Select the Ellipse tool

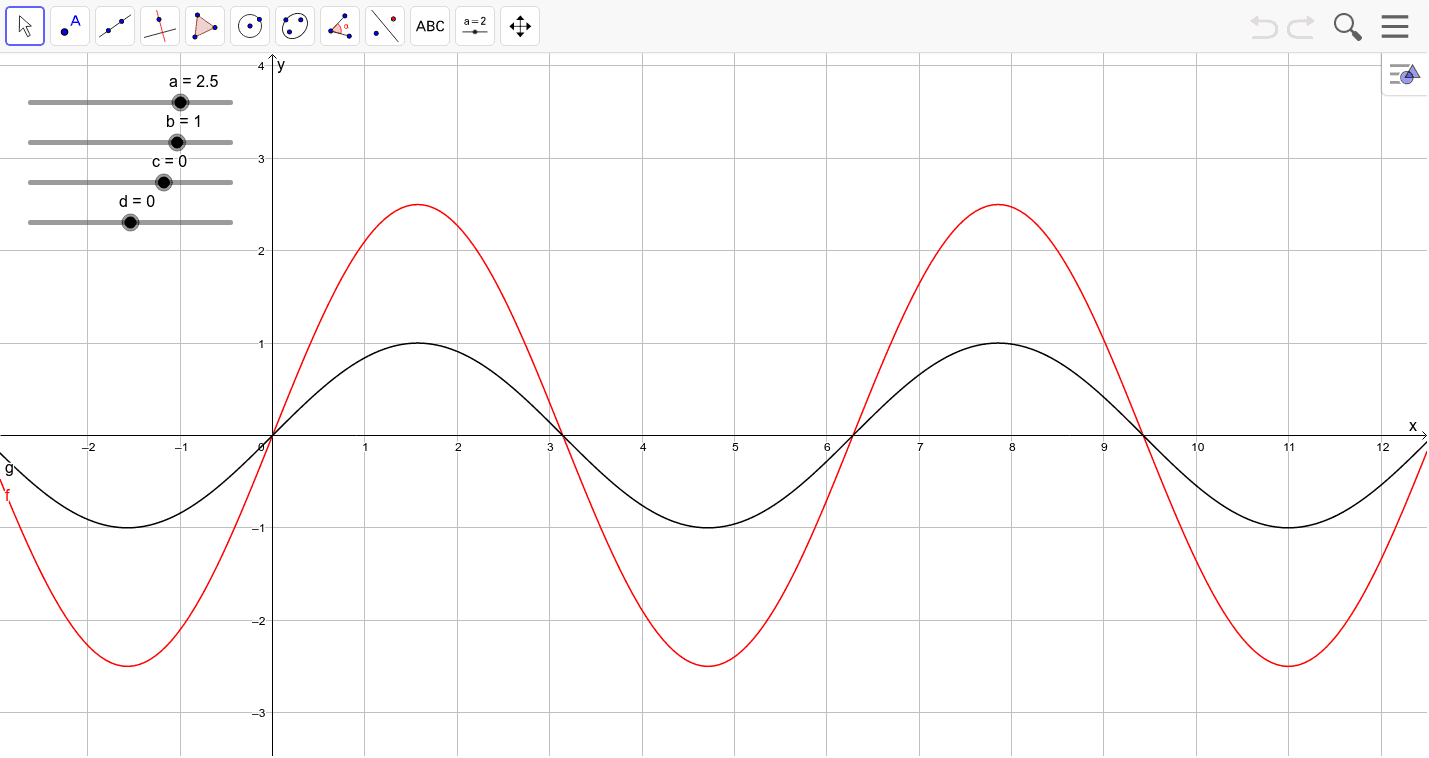click(294, 26)
